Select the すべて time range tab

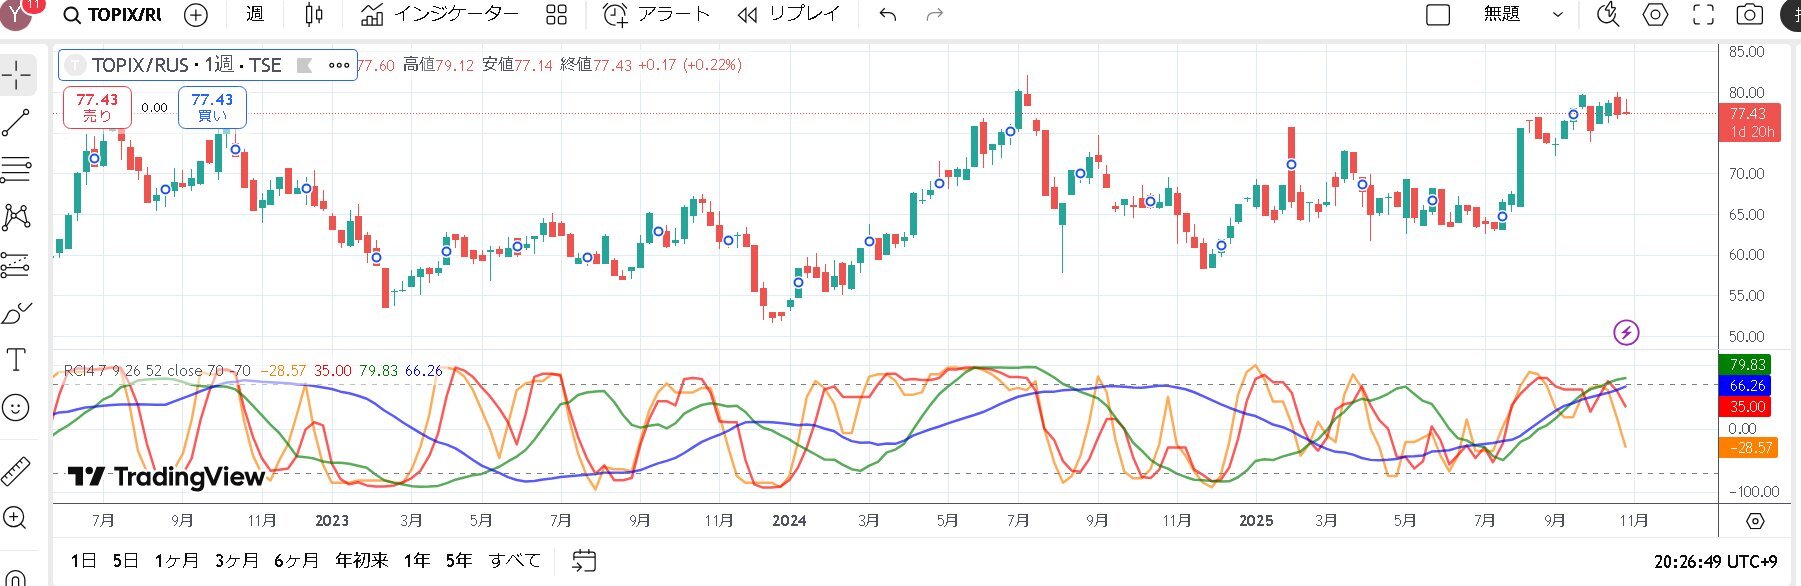point(514,560)
